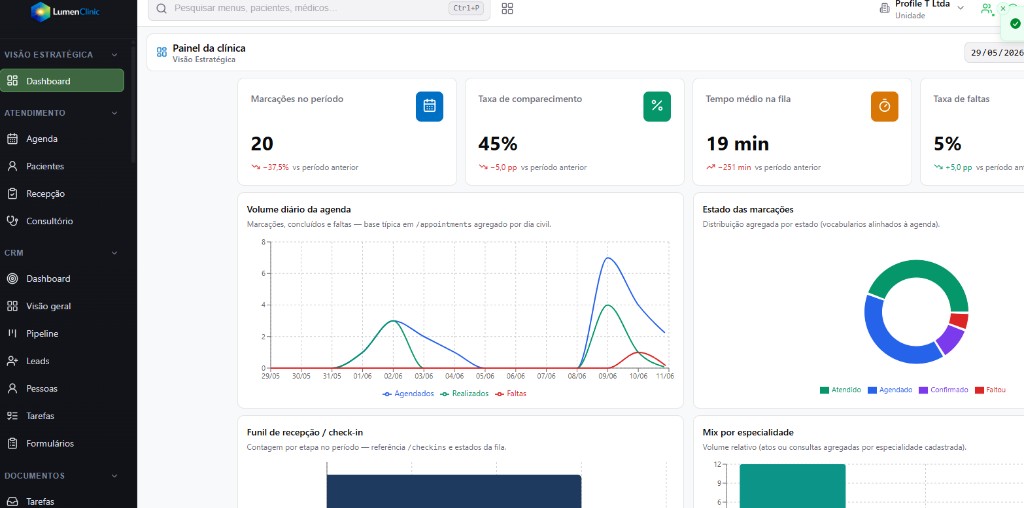
Task: Go to Visão geral under CRM
Action: (x=63, y=306)
